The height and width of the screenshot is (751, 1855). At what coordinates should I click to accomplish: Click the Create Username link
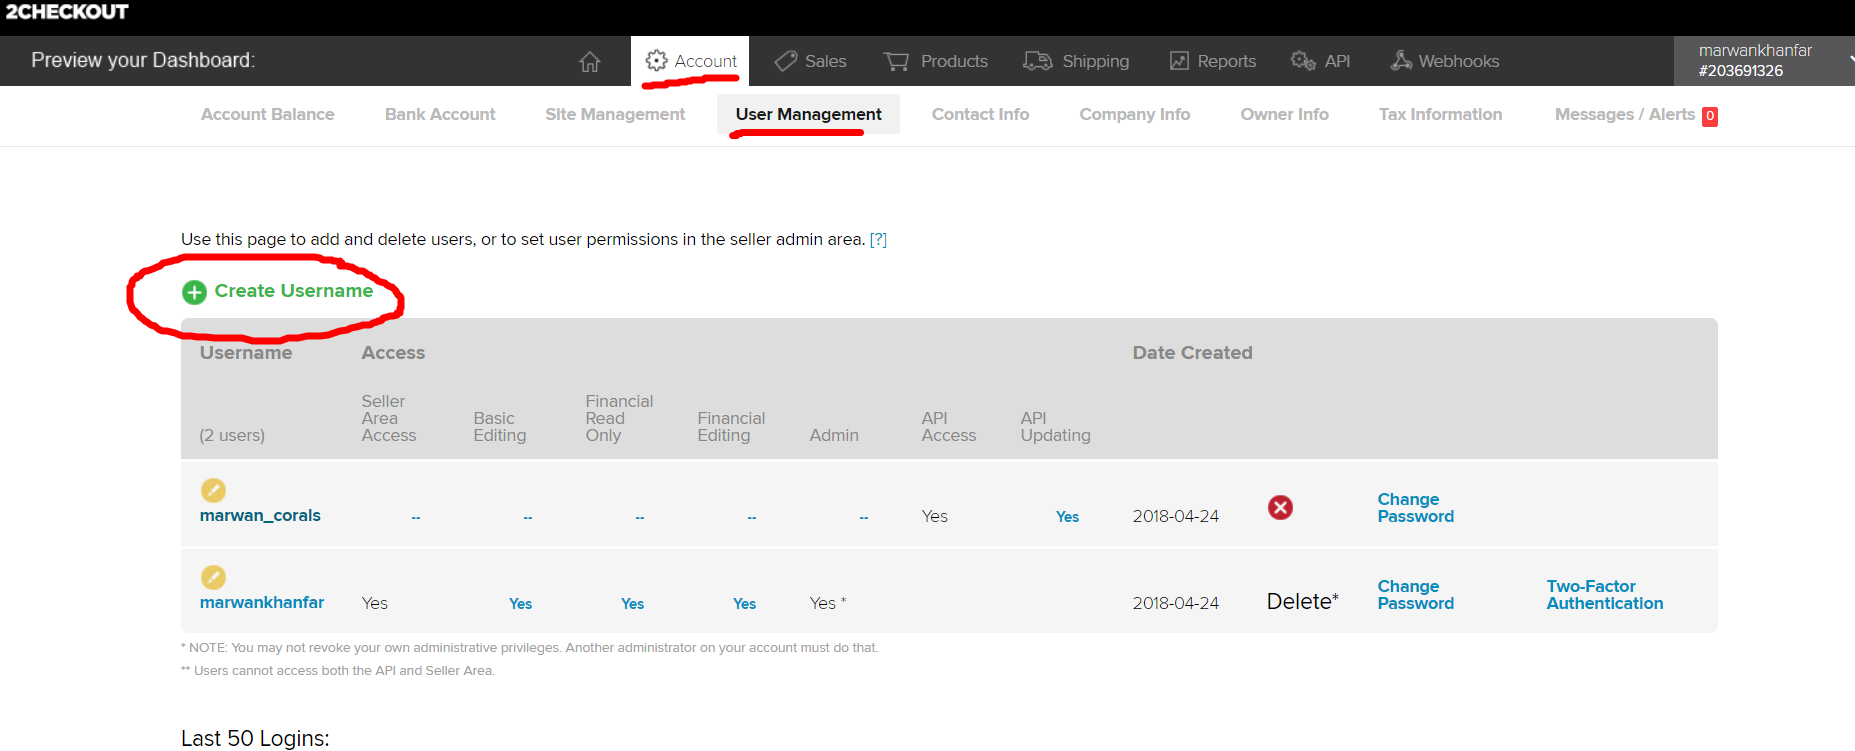click(x=293, y=291)
